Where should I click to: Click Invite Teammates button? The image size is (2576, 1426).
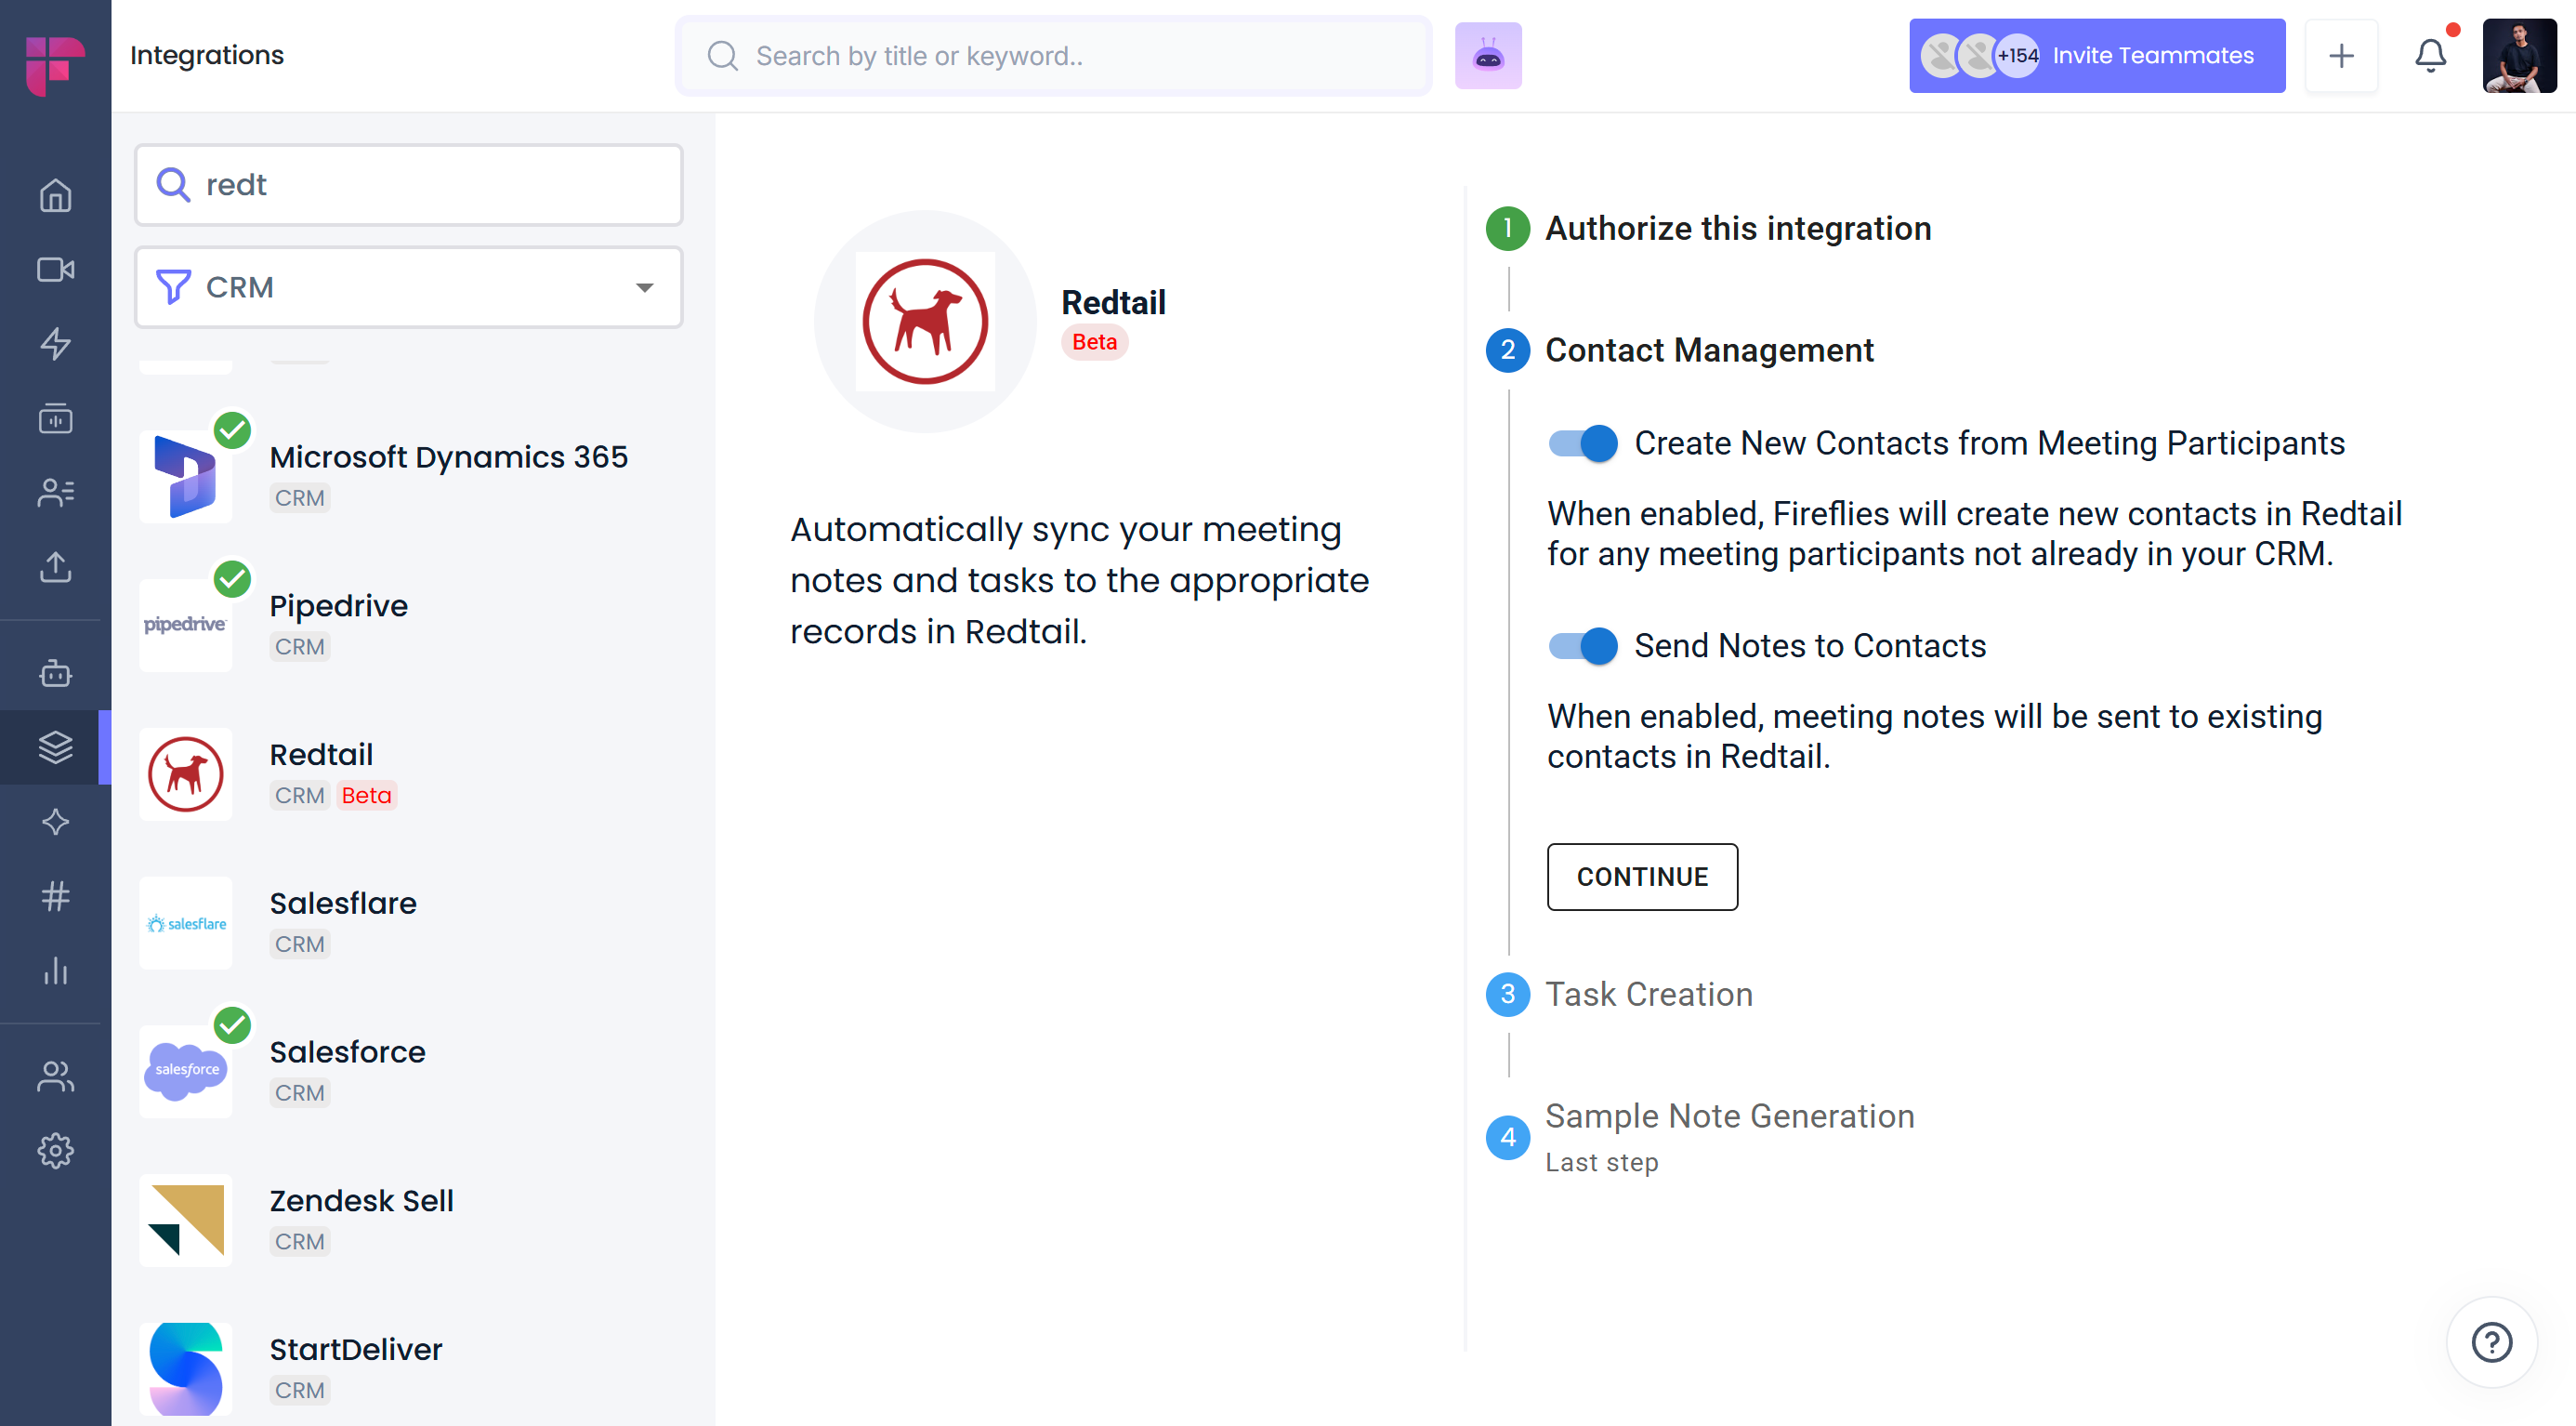click(x=2096, y=56)
